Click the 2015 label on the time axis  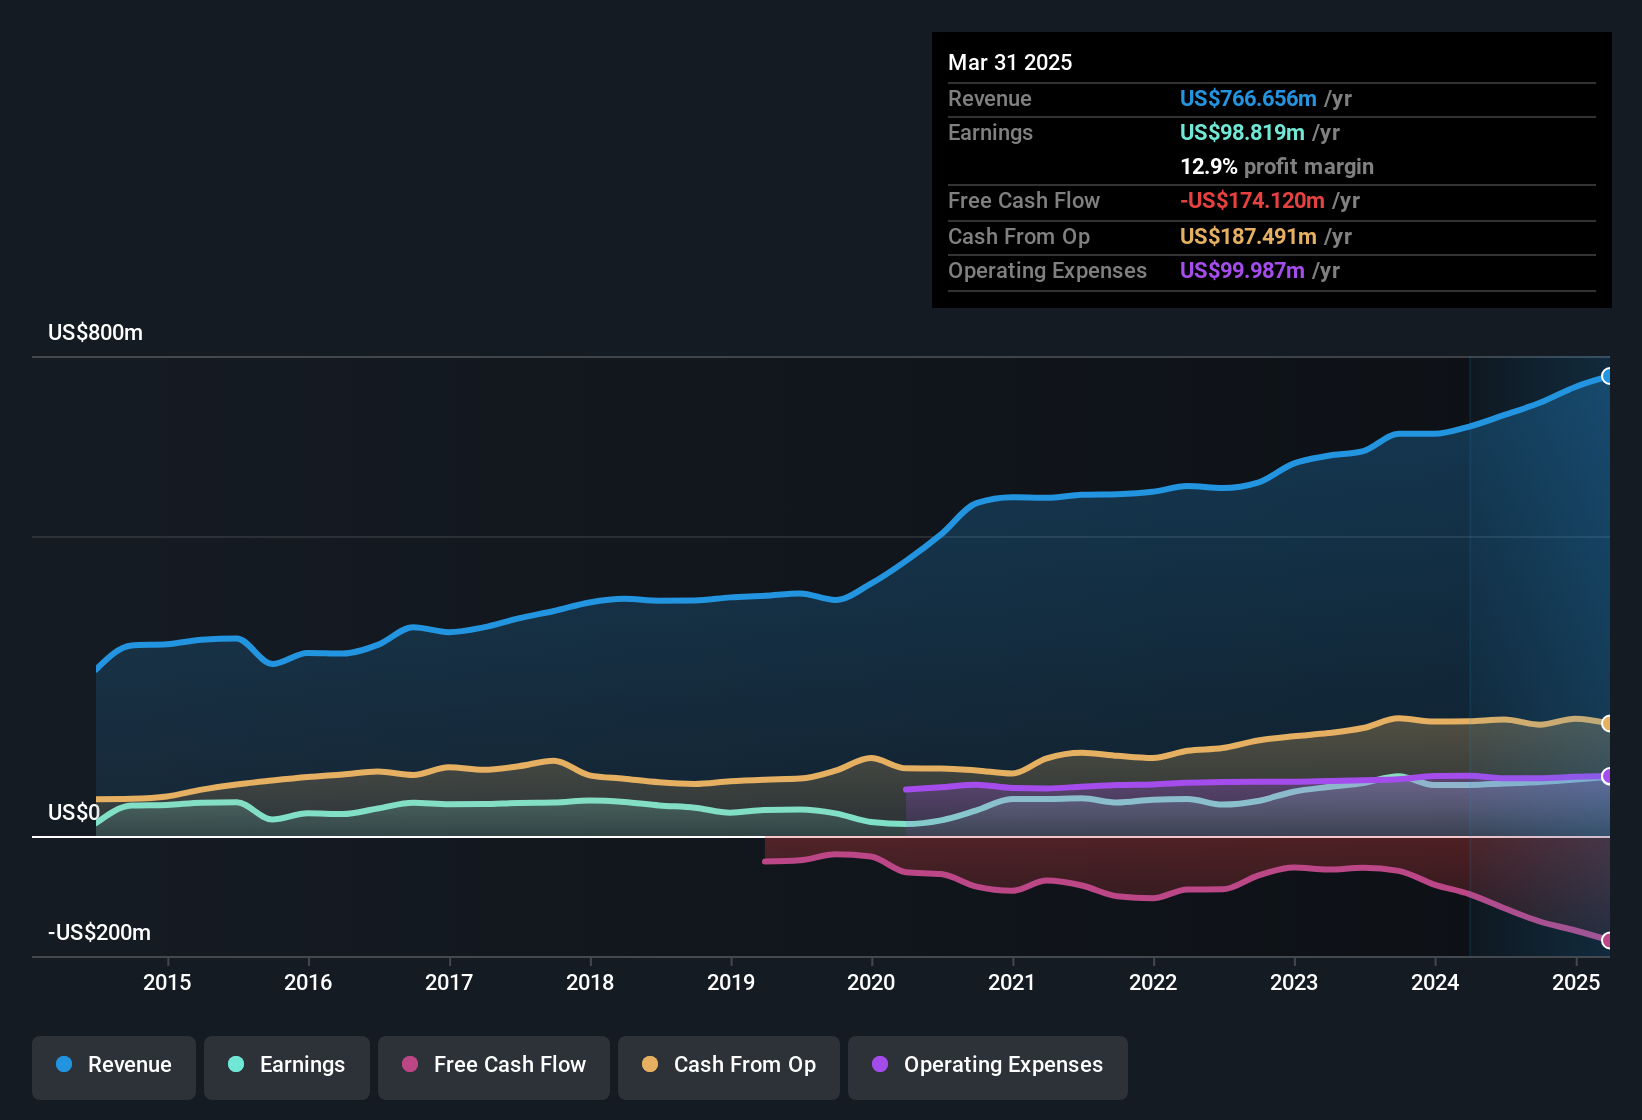click(167, 983)
